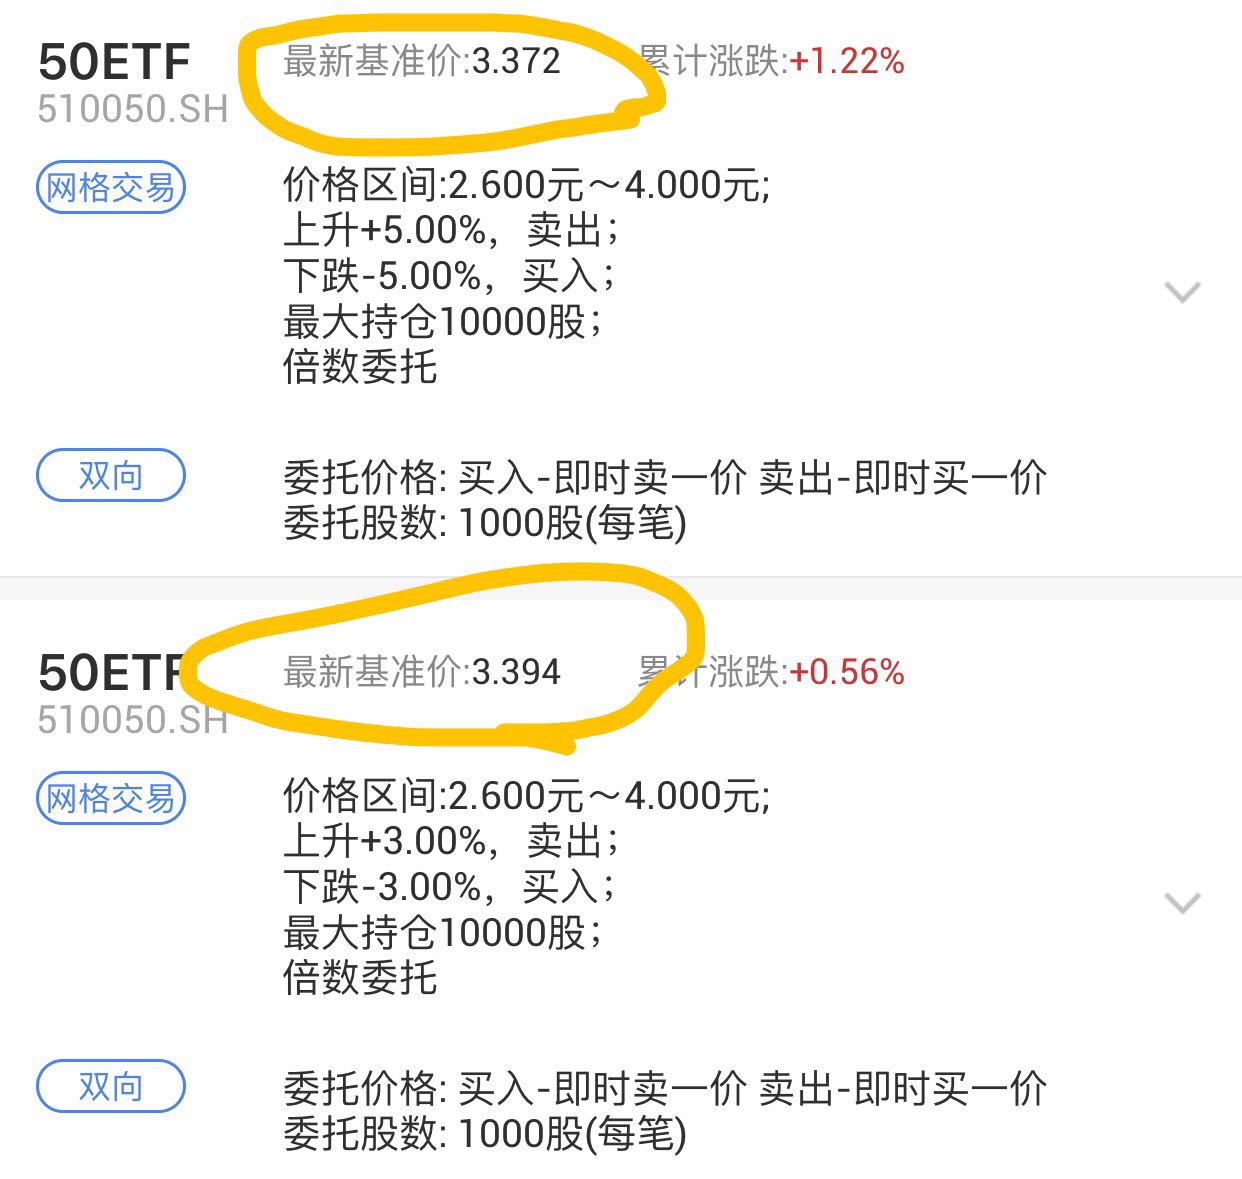This screenshot has width=1242, height=1179.
Task: Tap the 最新基准价:3.372 label
Action: pos(422,61)
